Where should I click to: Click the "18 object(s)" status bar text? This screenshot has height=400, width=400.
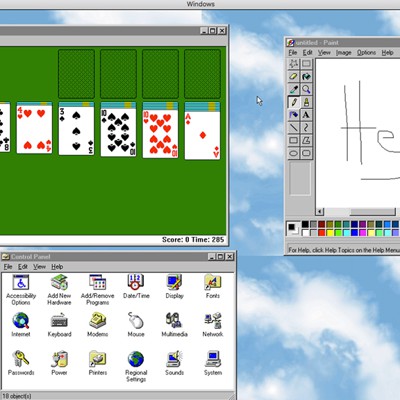17,396
